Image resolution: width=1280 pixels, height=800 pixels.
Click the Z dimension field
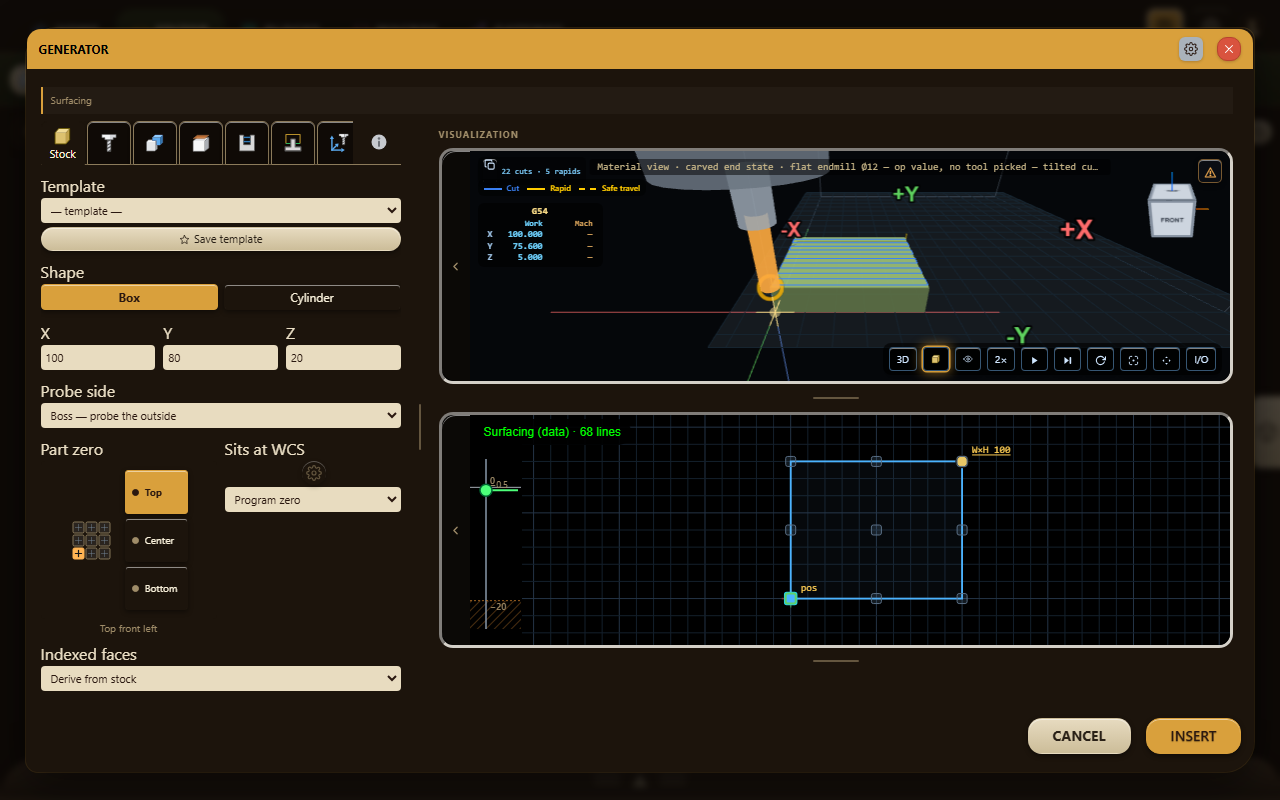click(343, 358)
